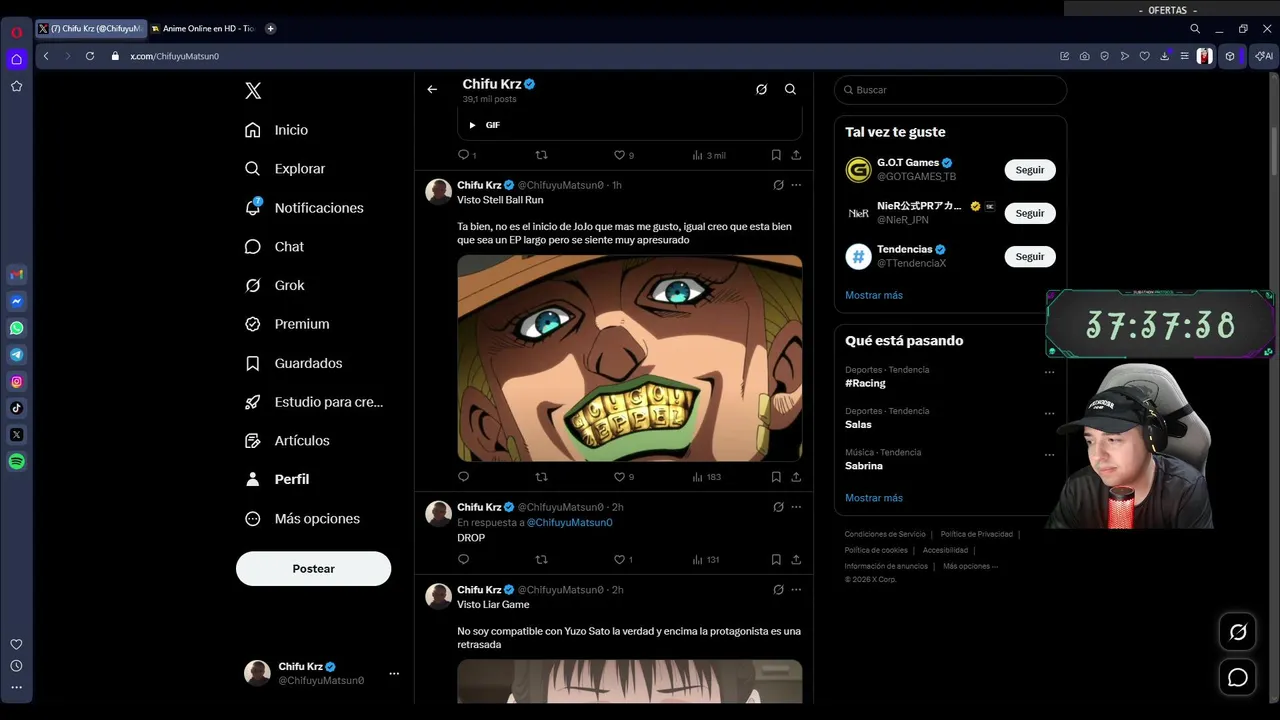1280x720 pixels.
Task: Open floating Grok button at bottom right
Action: 1238,632
